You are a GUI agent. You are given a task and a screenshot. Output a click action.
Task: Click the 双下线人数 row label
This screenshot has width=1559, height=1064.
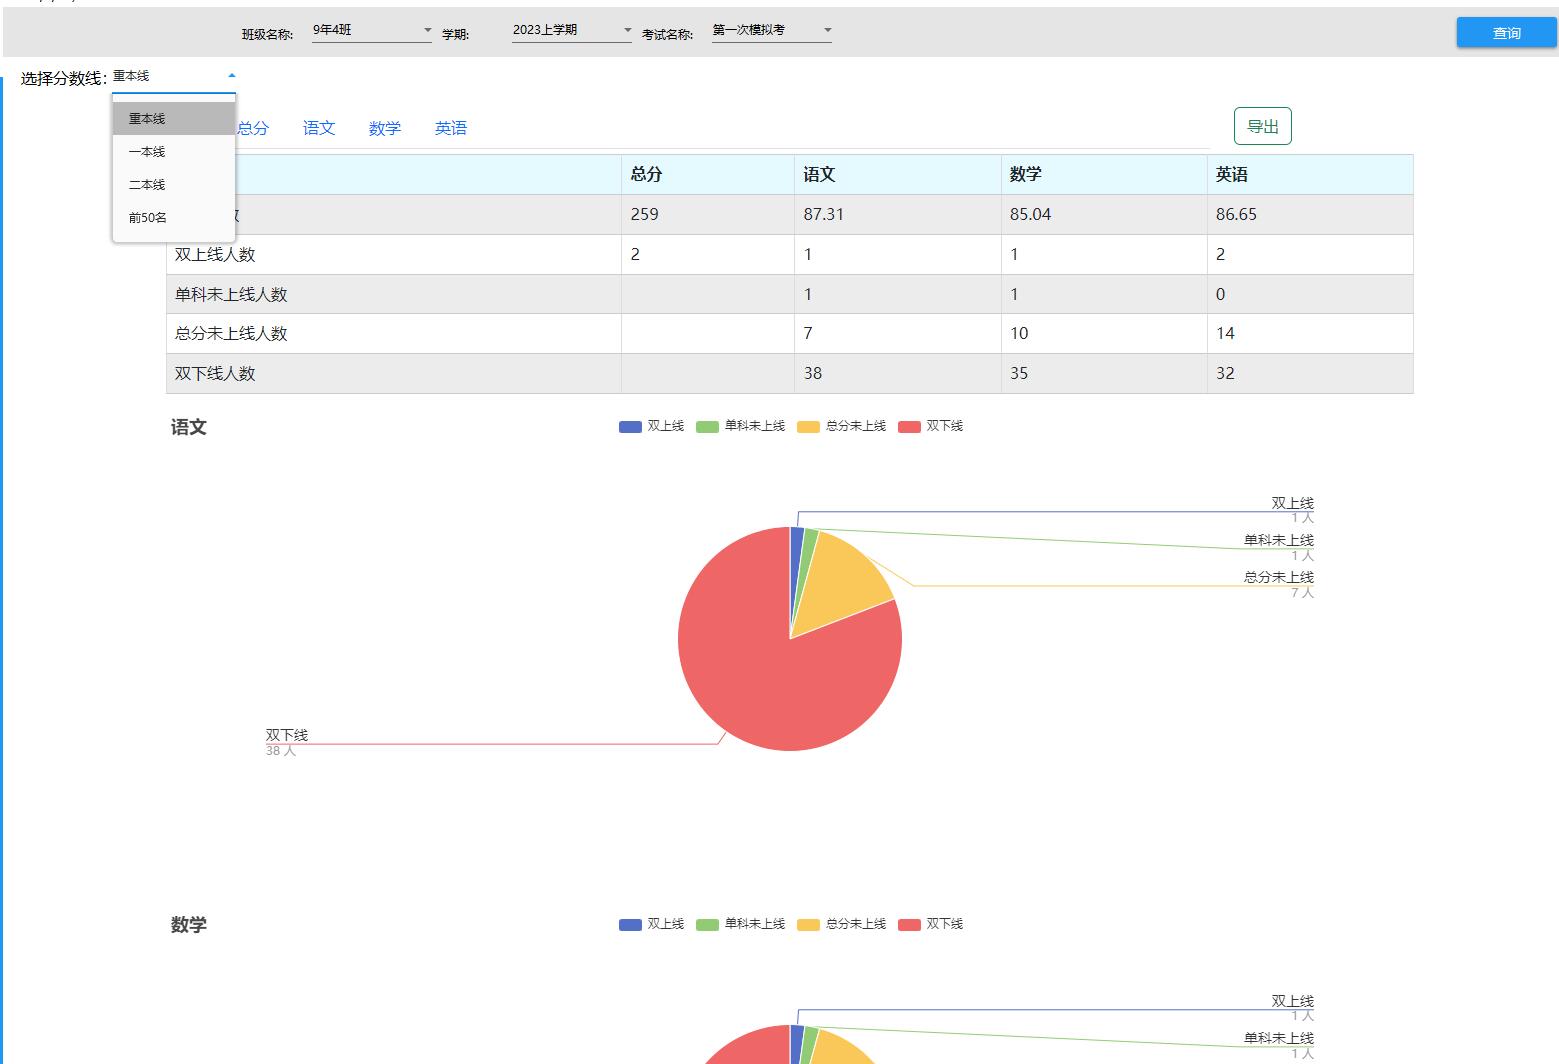[x=215, y=373]
